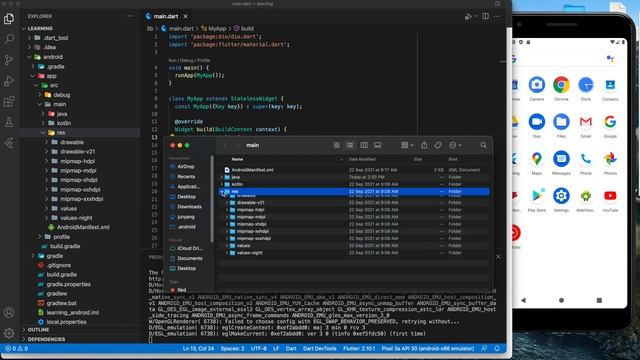Open Settings app in emulator
Viewport: 640px width, 360px height.
(x=561, y=196)
